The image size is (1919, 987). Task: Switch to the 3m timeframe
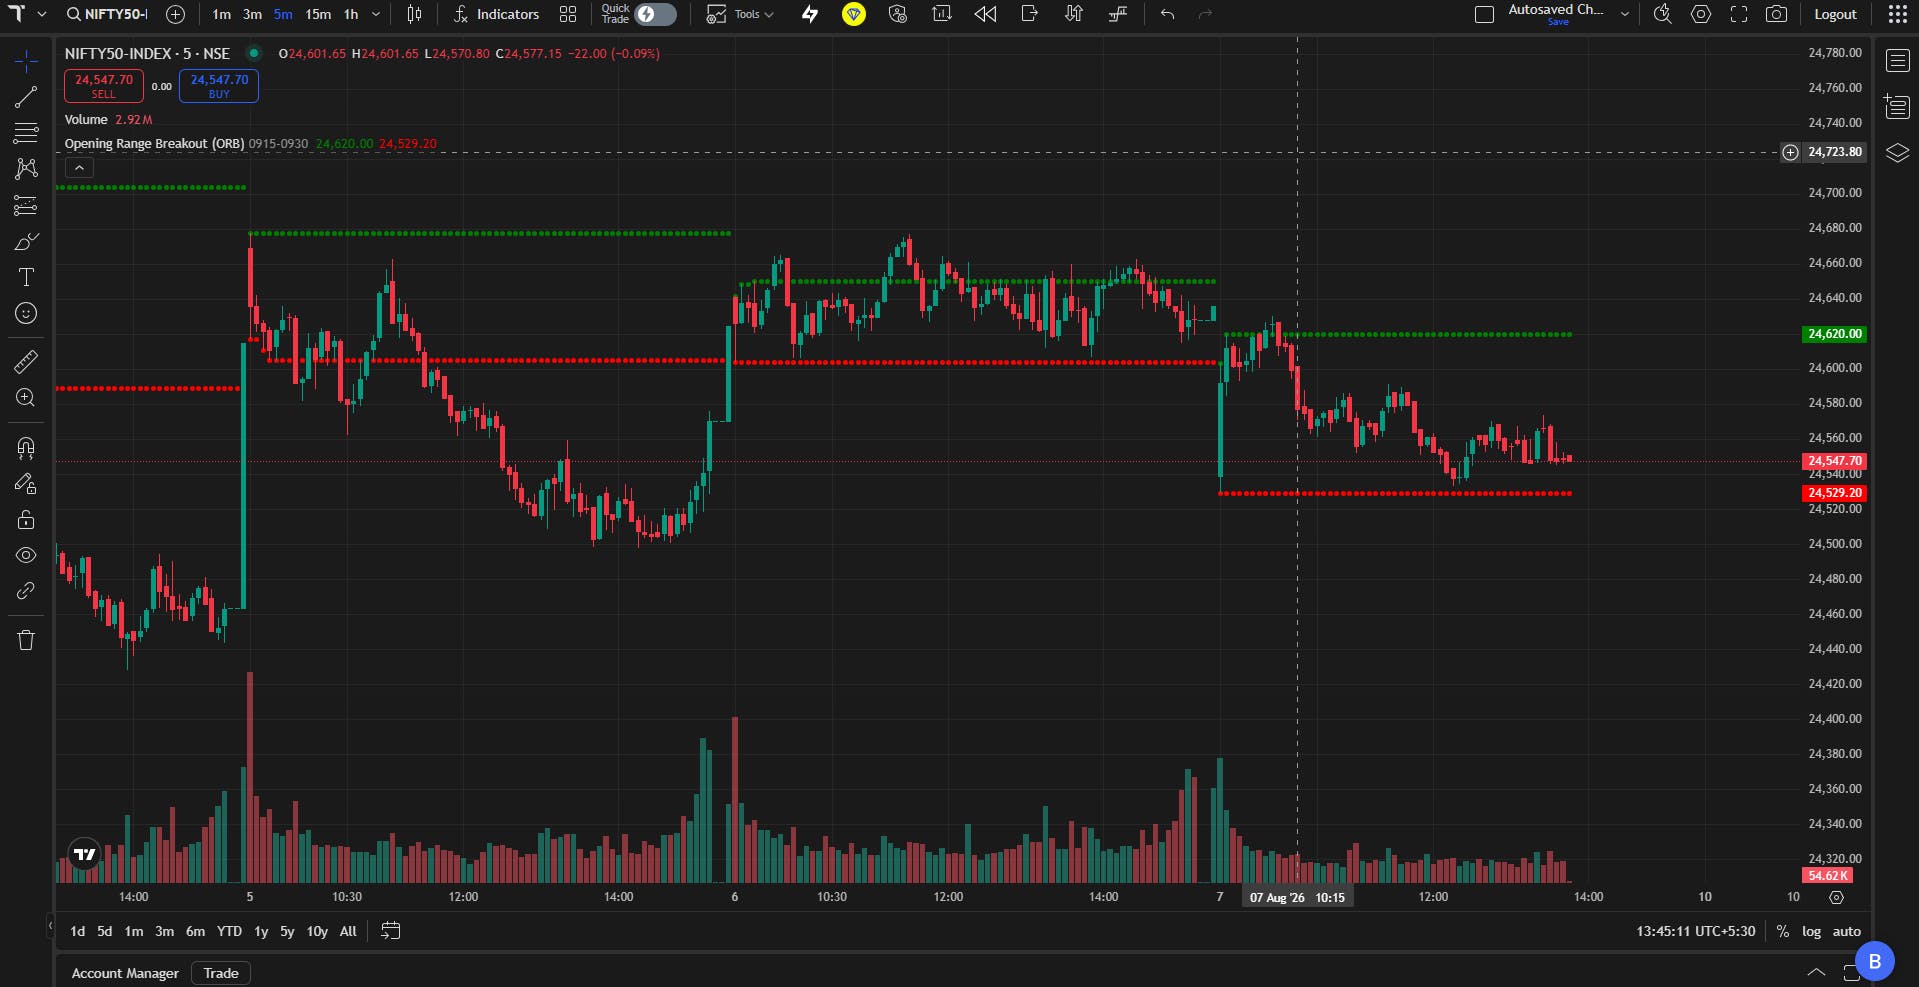pos(252,14)
